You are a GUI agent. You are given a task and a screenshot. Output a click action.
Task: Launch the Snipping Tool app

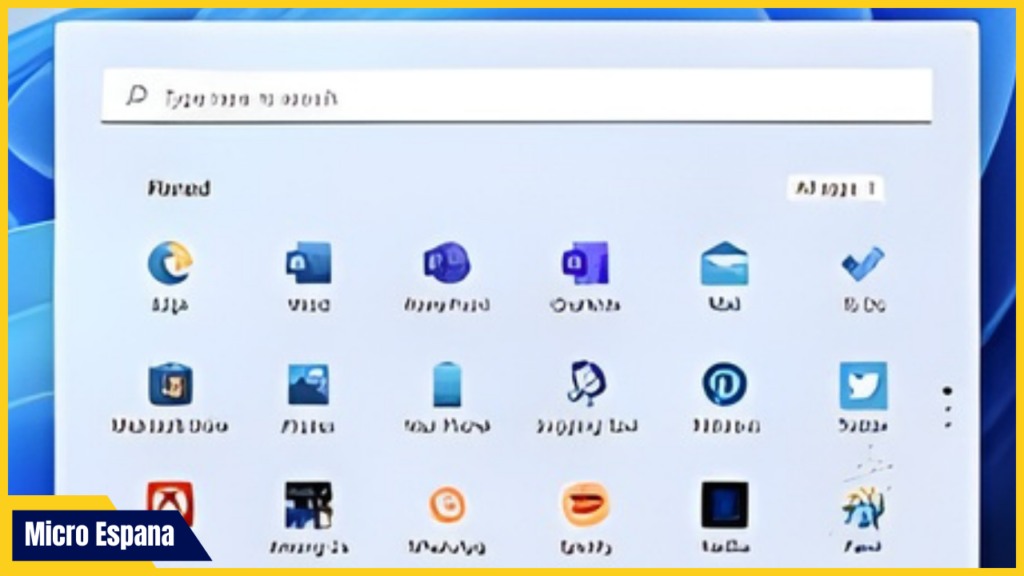click(584, 385)
